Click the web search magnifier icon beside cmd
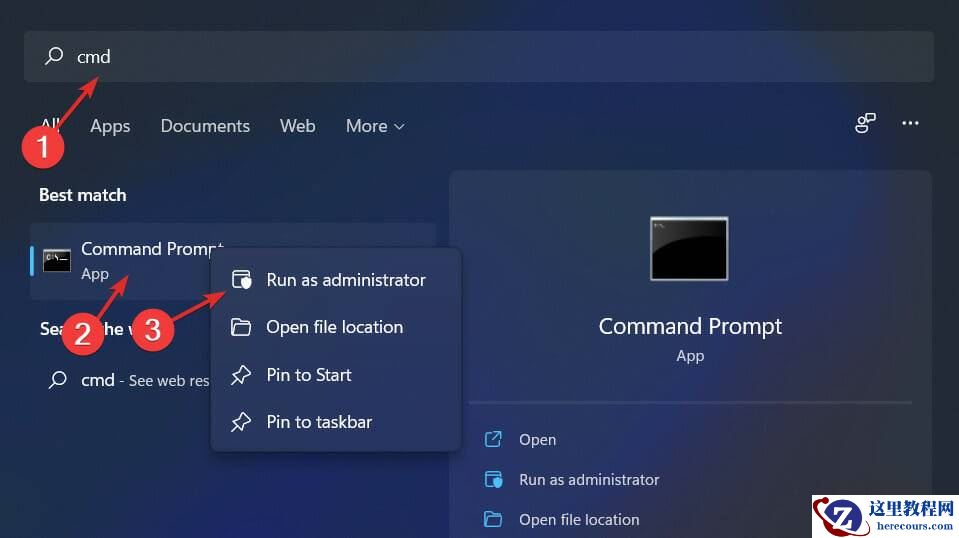Image resolution: width=959 pixels, height=538 pixels. click(x=59, y=381)
